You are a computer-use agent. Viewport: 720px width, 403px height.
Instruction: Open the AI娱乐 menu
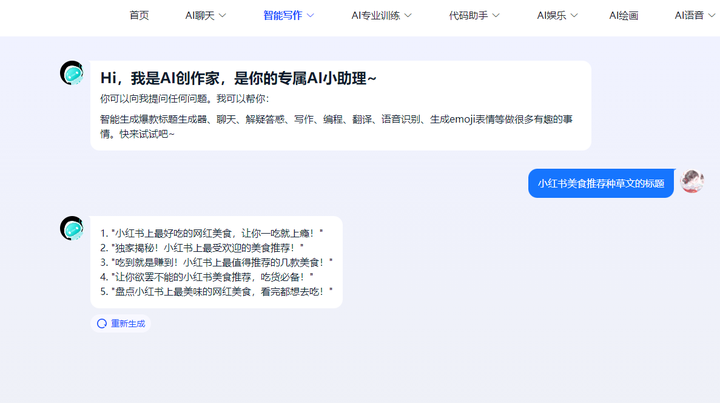tap(557, 16)
